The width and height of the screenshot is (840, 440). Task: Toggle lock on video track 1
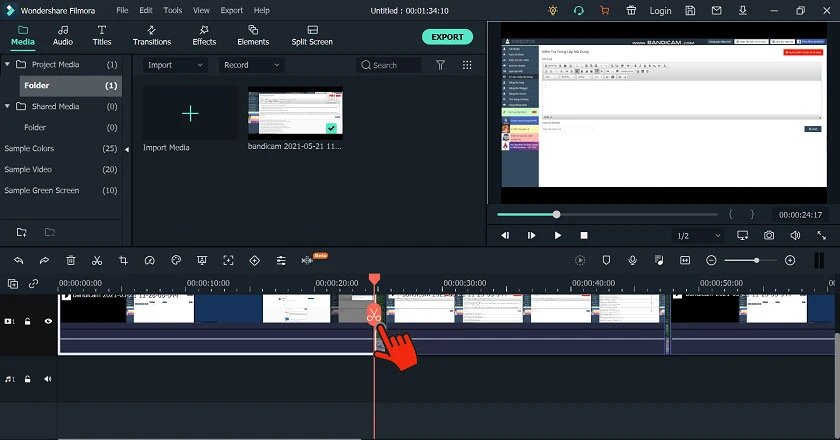tap(27, 322)
